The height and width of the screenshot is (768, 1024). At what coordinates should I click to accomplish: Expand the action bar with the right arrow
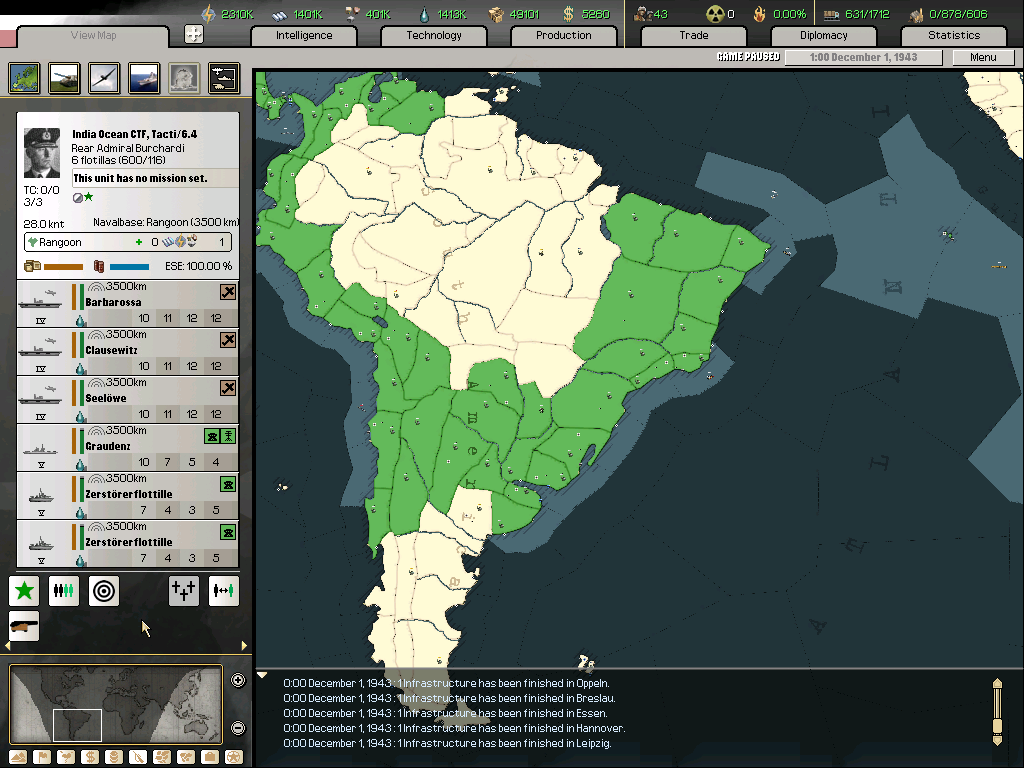coord(243,646)
